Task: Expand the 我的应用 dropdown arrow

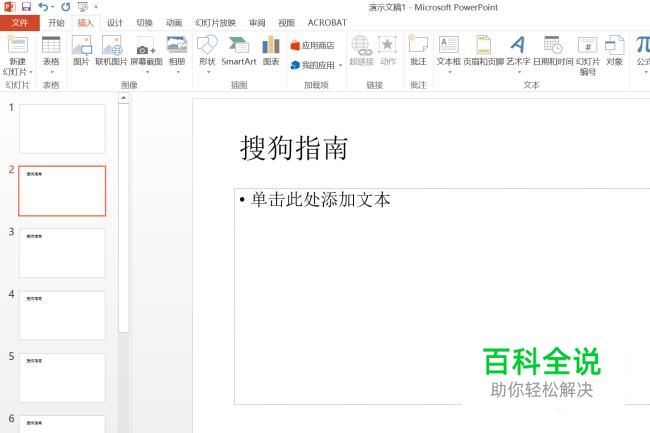Action: click(x=340, y=65)
